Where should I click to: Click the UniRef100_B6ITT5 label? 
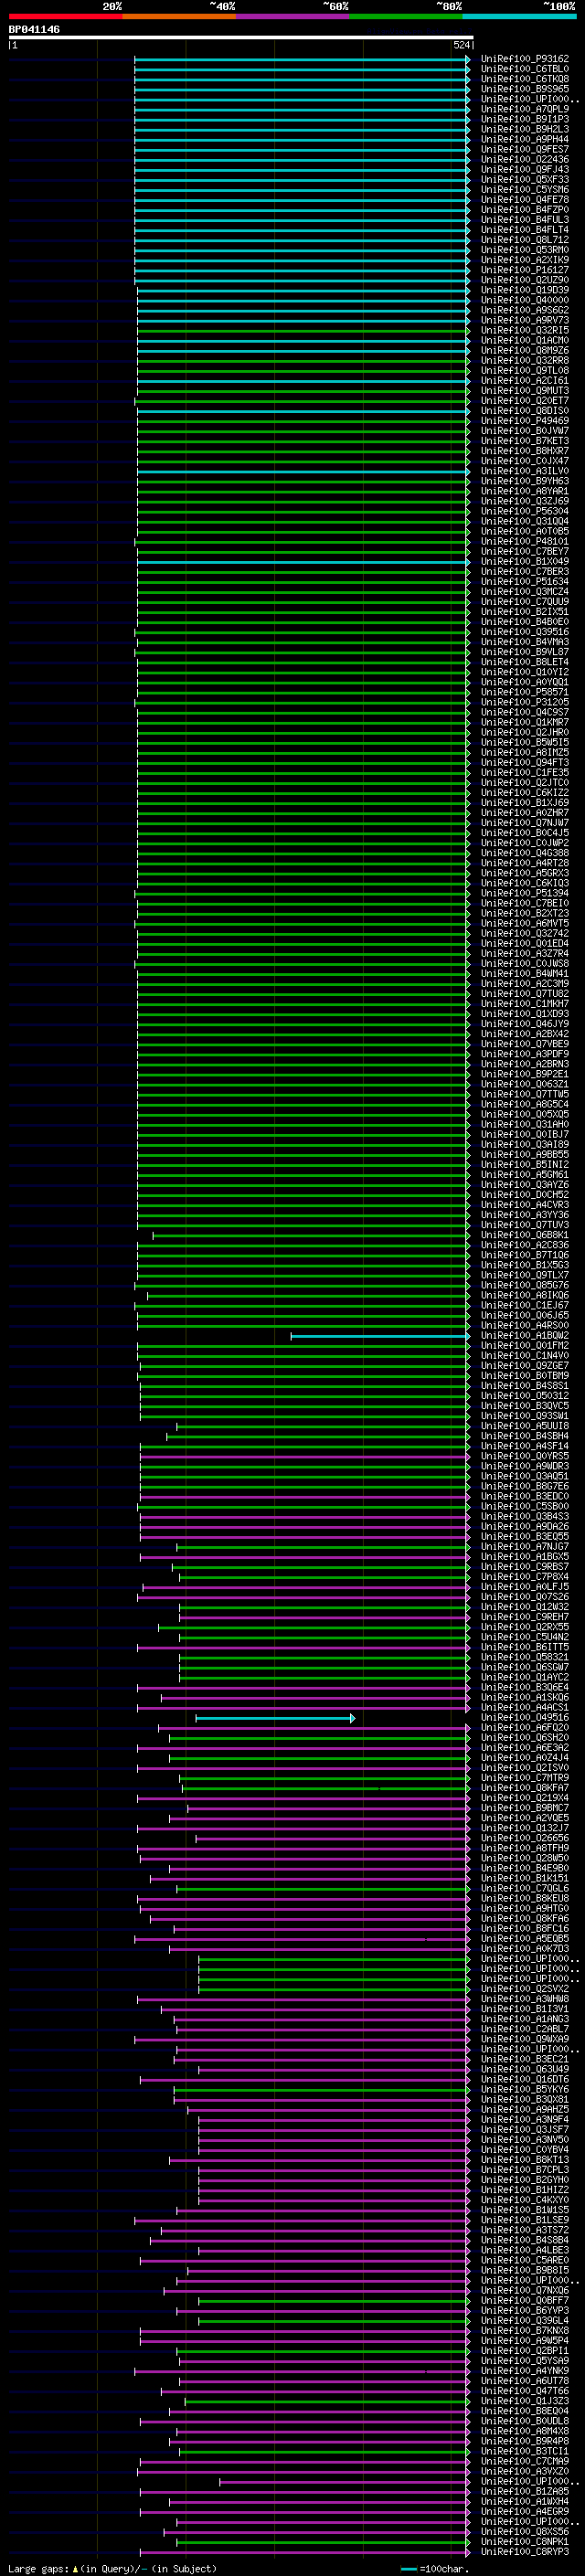click(x=524, y=1647)
